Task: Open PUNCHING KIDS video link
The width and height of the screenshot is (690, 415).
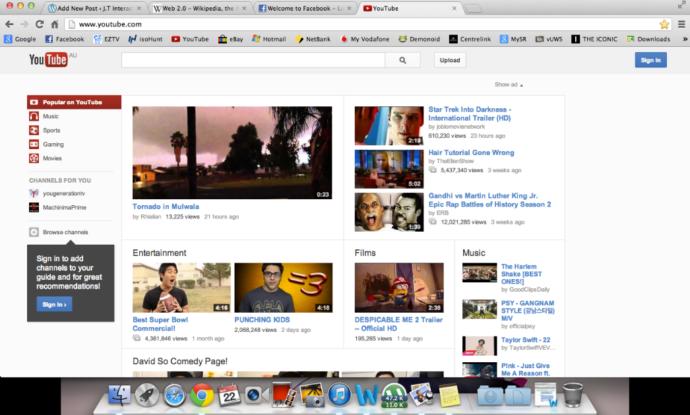Action: pos(262,320)
